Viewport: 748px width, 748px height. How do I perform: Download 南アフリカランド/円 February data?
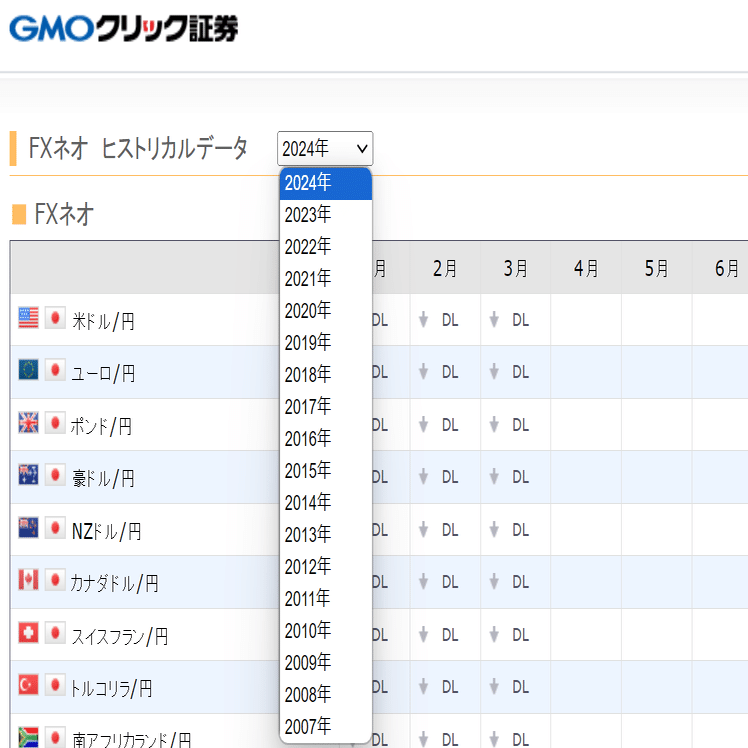[x=439, y=739]
